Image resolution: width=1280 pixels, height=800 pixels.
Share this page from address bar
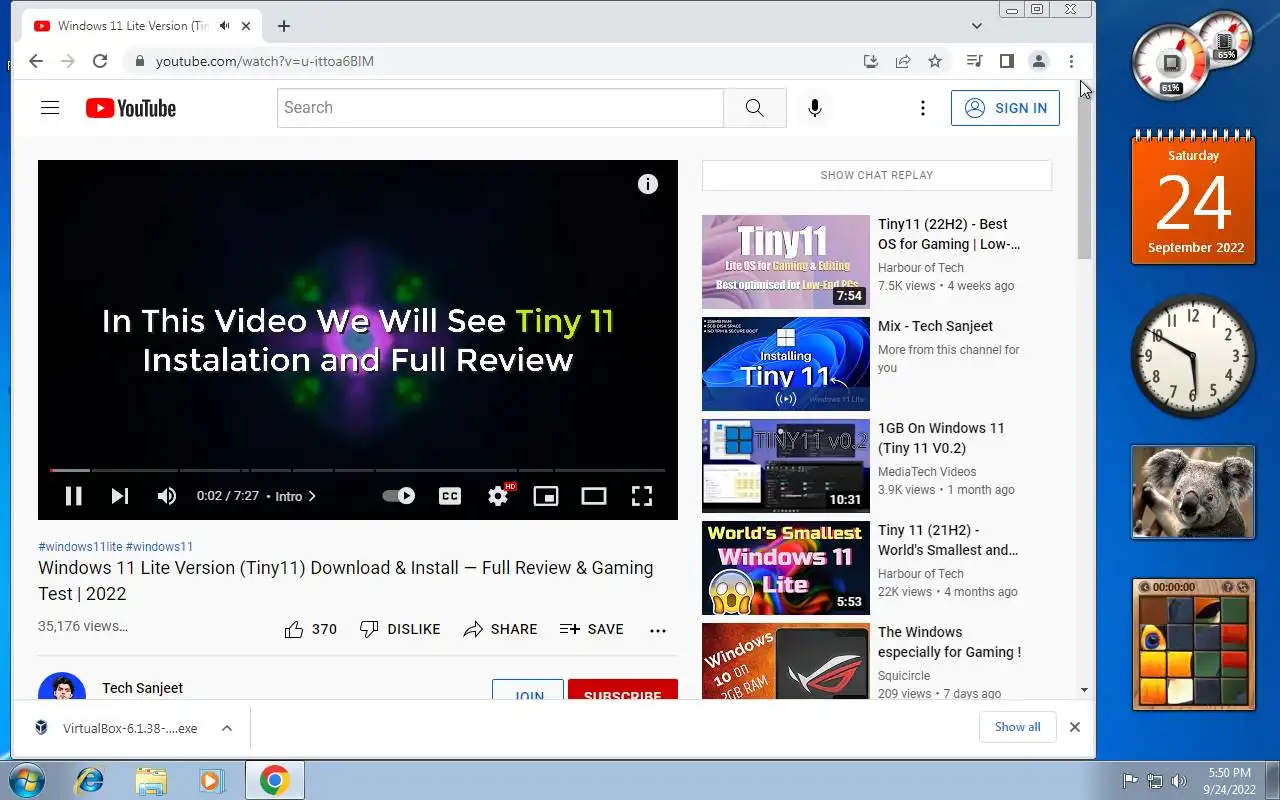(x=903, y=61)
